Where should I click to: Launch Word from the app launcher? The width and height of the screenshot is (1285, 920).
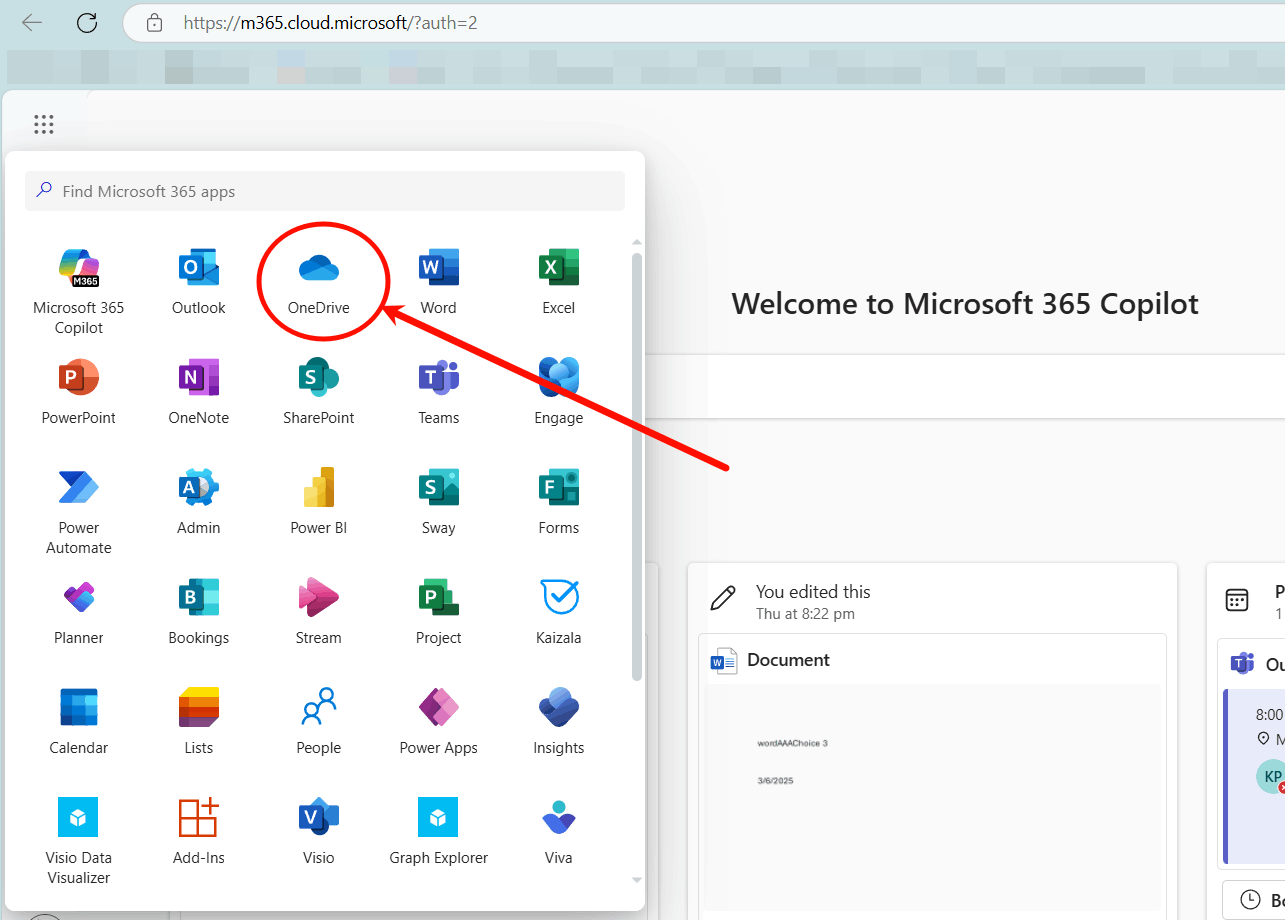439,280
